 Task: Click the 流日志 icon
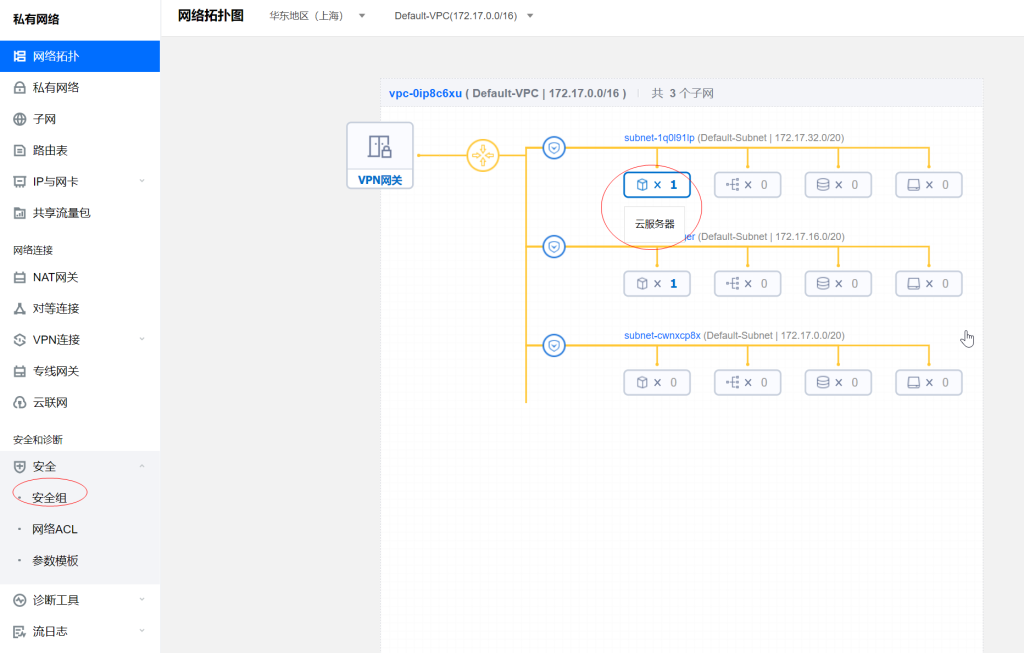(x=20, y=631)
